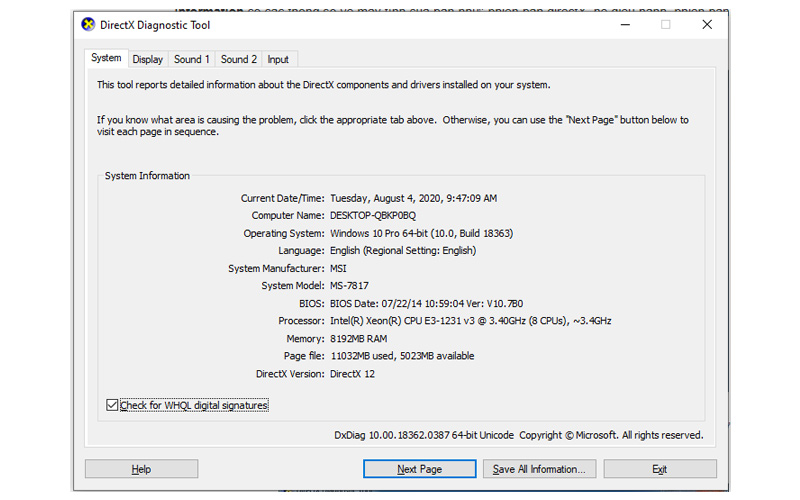800x500 pixels.
Task: Click the Windows 10 Pro 64-bit text
Action: tap(421, 233)
